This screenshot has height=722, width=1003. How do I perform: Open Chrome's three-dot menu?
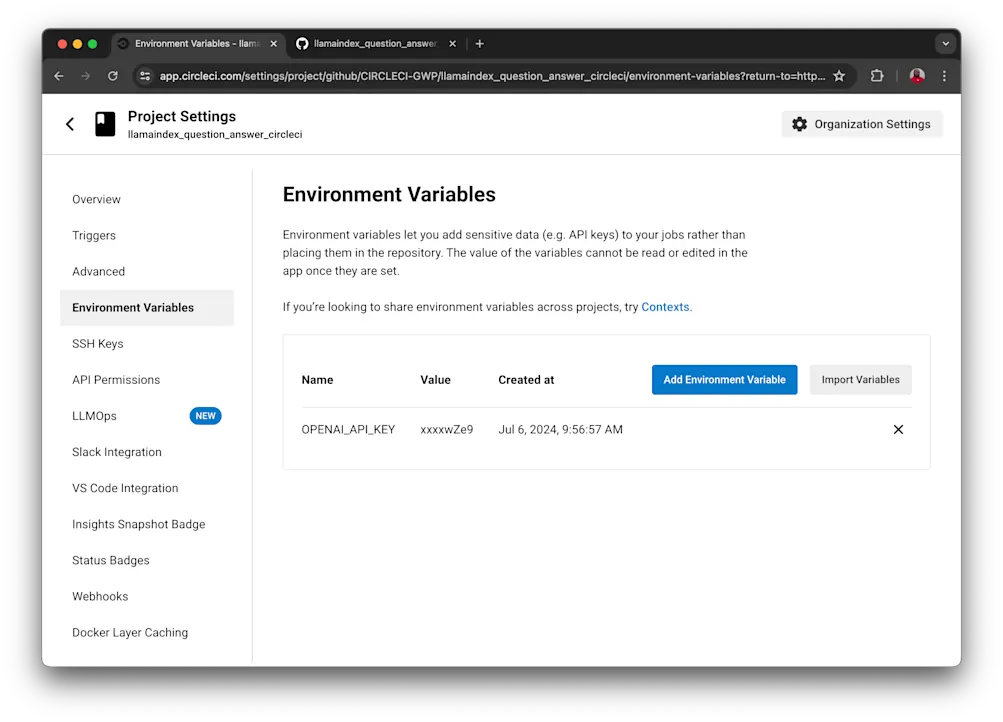944,75
